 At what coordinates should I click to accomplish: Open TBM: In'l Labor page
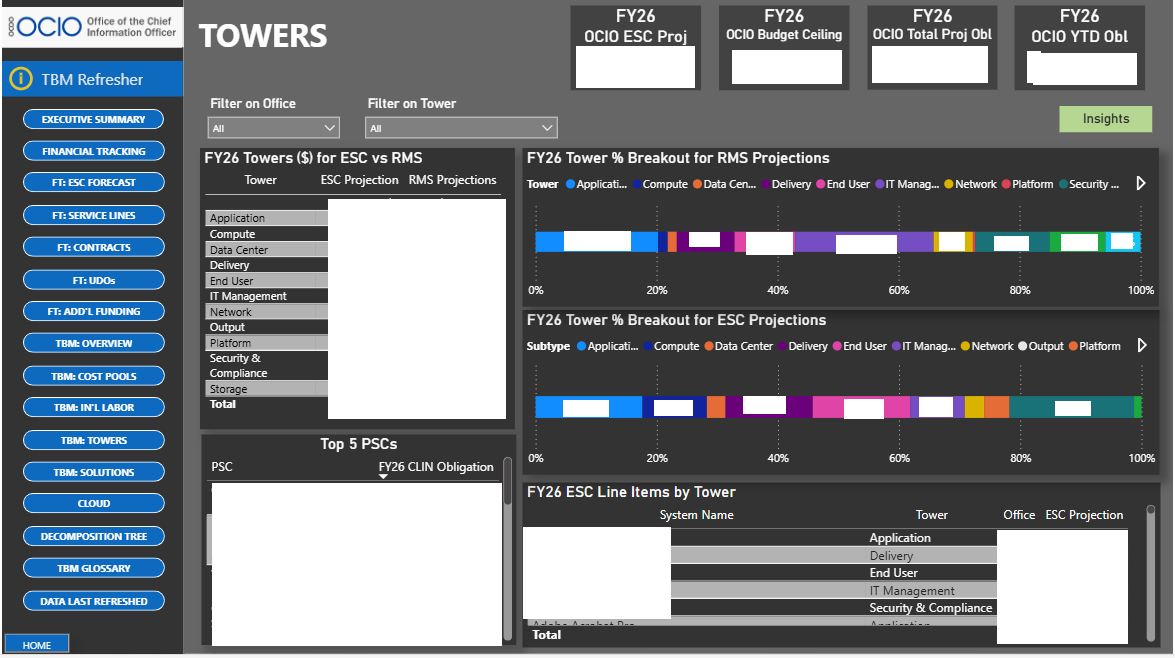(94, 408)
